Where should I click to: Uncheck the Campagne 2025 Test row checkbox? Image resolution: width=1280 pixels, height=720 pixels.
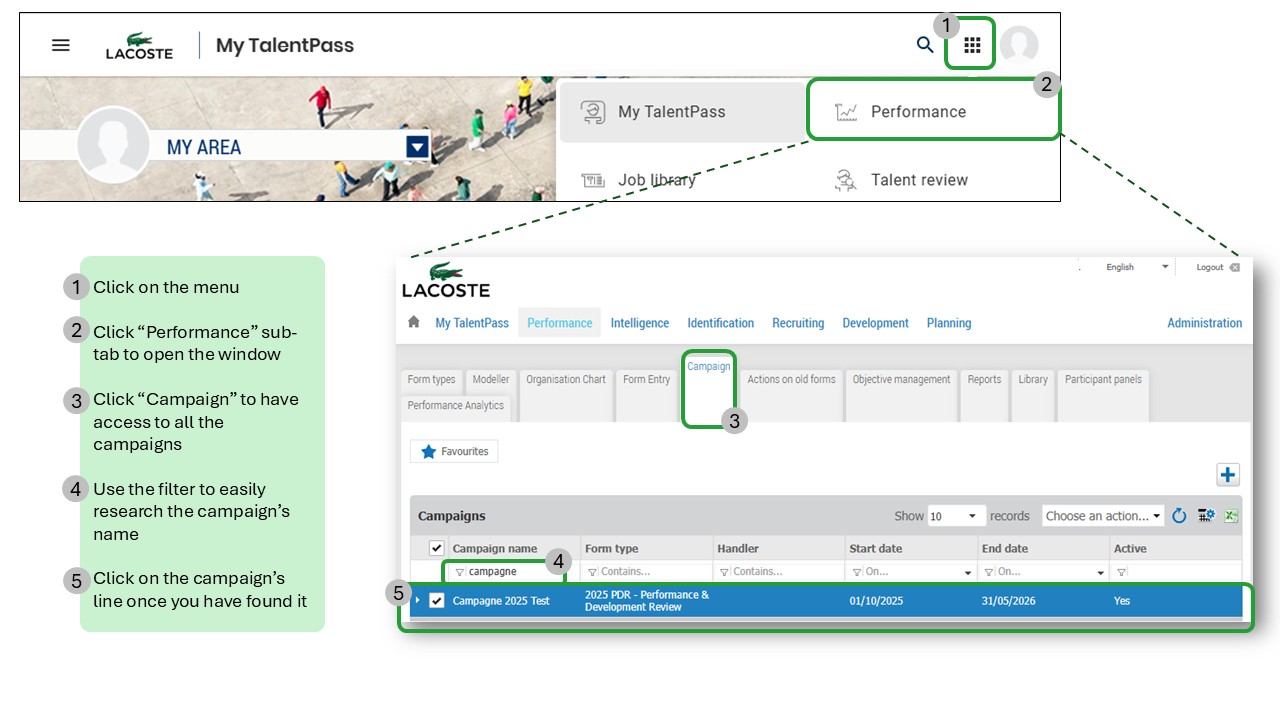click(x=436, y=600)
